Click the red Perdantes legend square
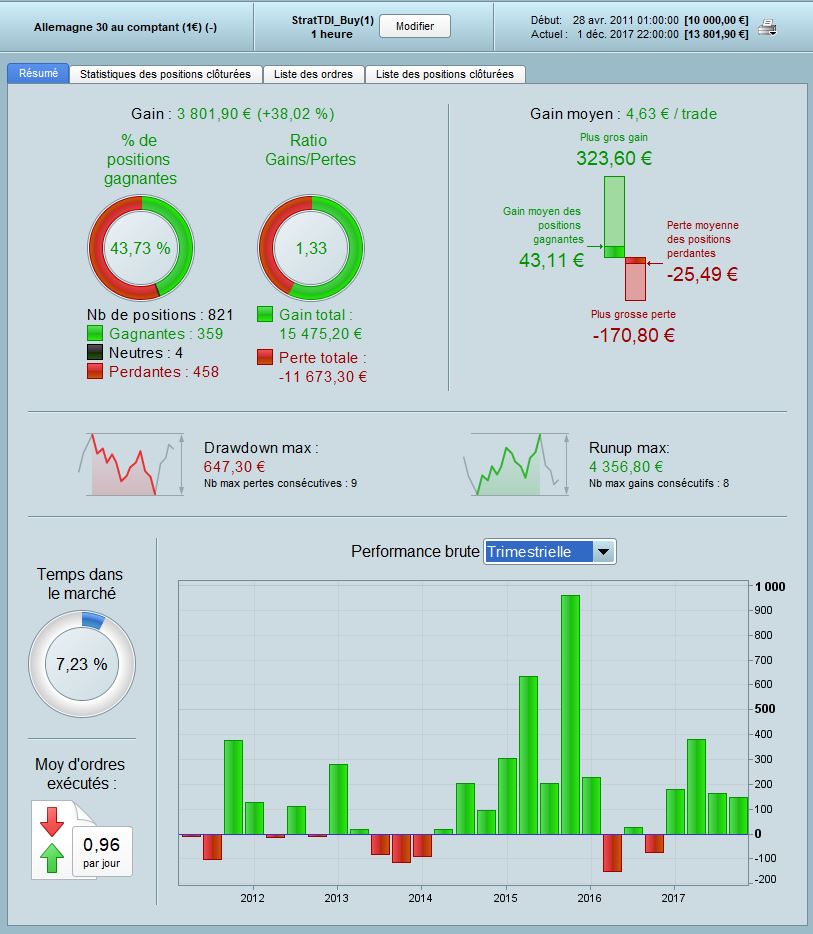 click(95, 371)
